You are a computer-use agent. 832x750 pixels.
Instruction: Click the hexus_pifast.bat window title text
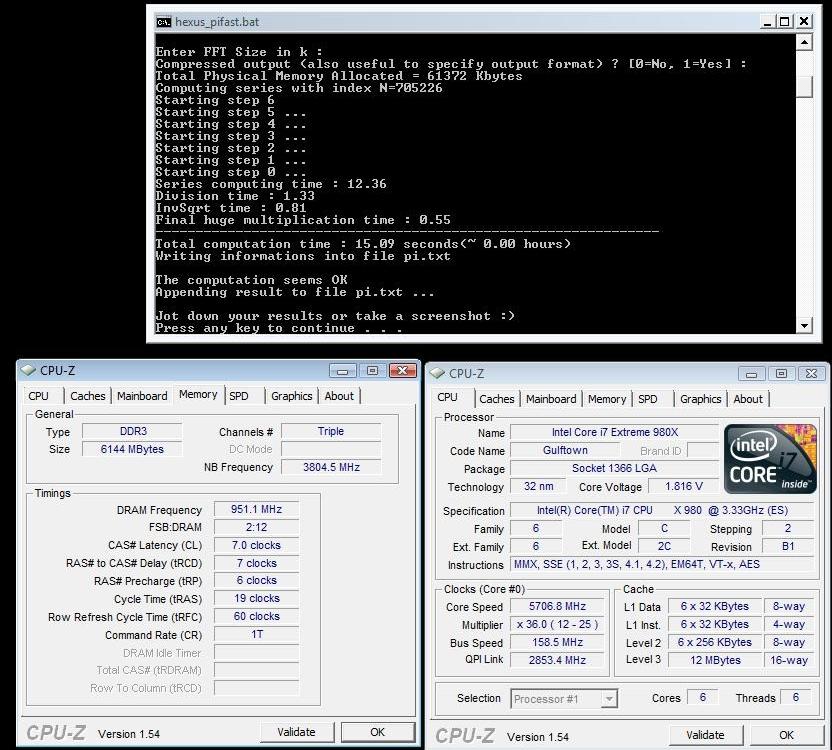[x=217, y=22]
